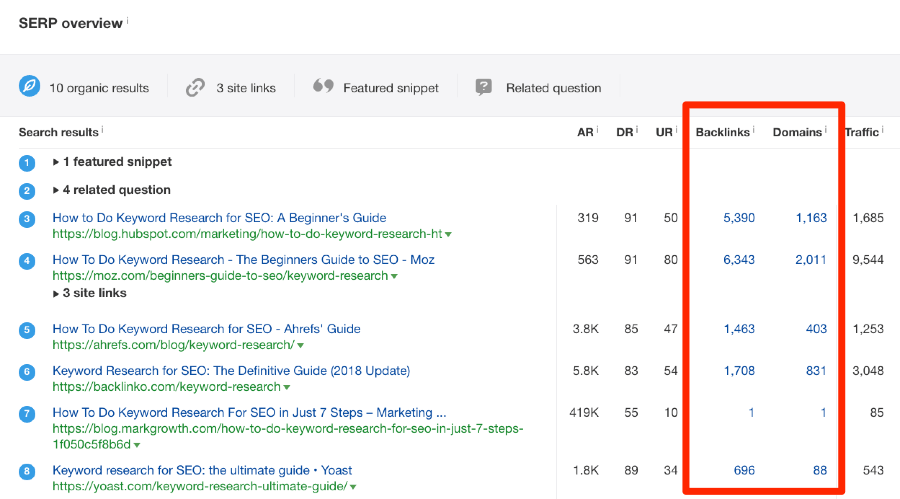Viewport: 900px width, 499px height.
Task: Click info icon beside UR column
Action: (x=676, y=130)
